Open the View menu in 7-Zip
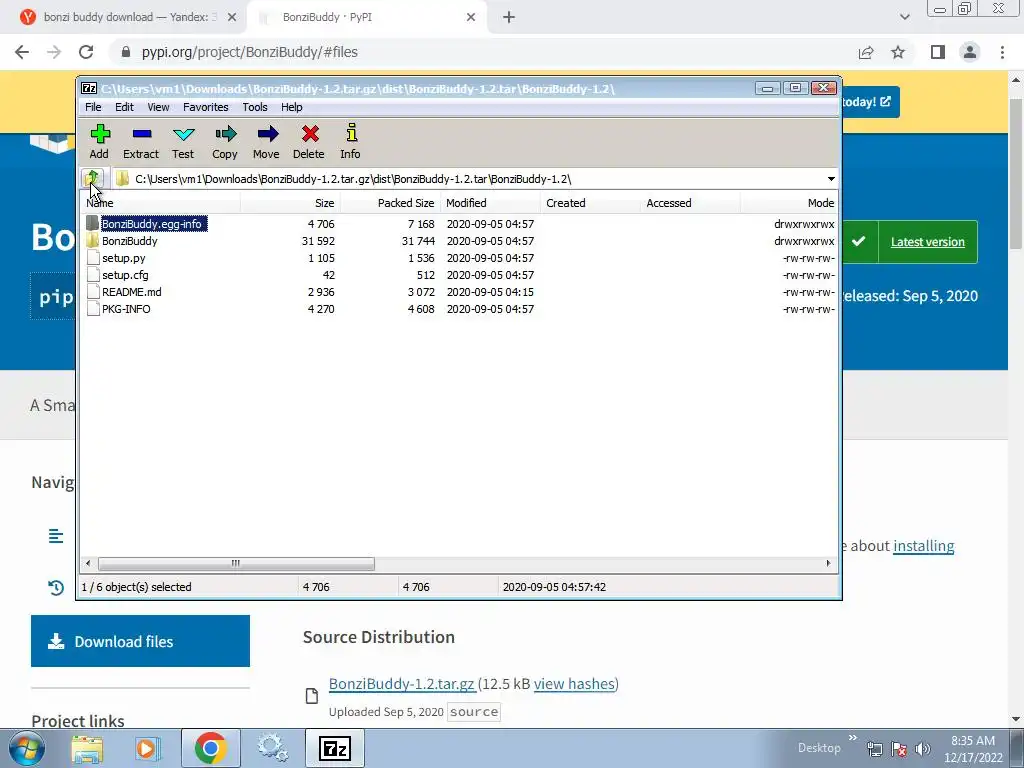This screenshot has height=768, width=1024. click(158, 107)
